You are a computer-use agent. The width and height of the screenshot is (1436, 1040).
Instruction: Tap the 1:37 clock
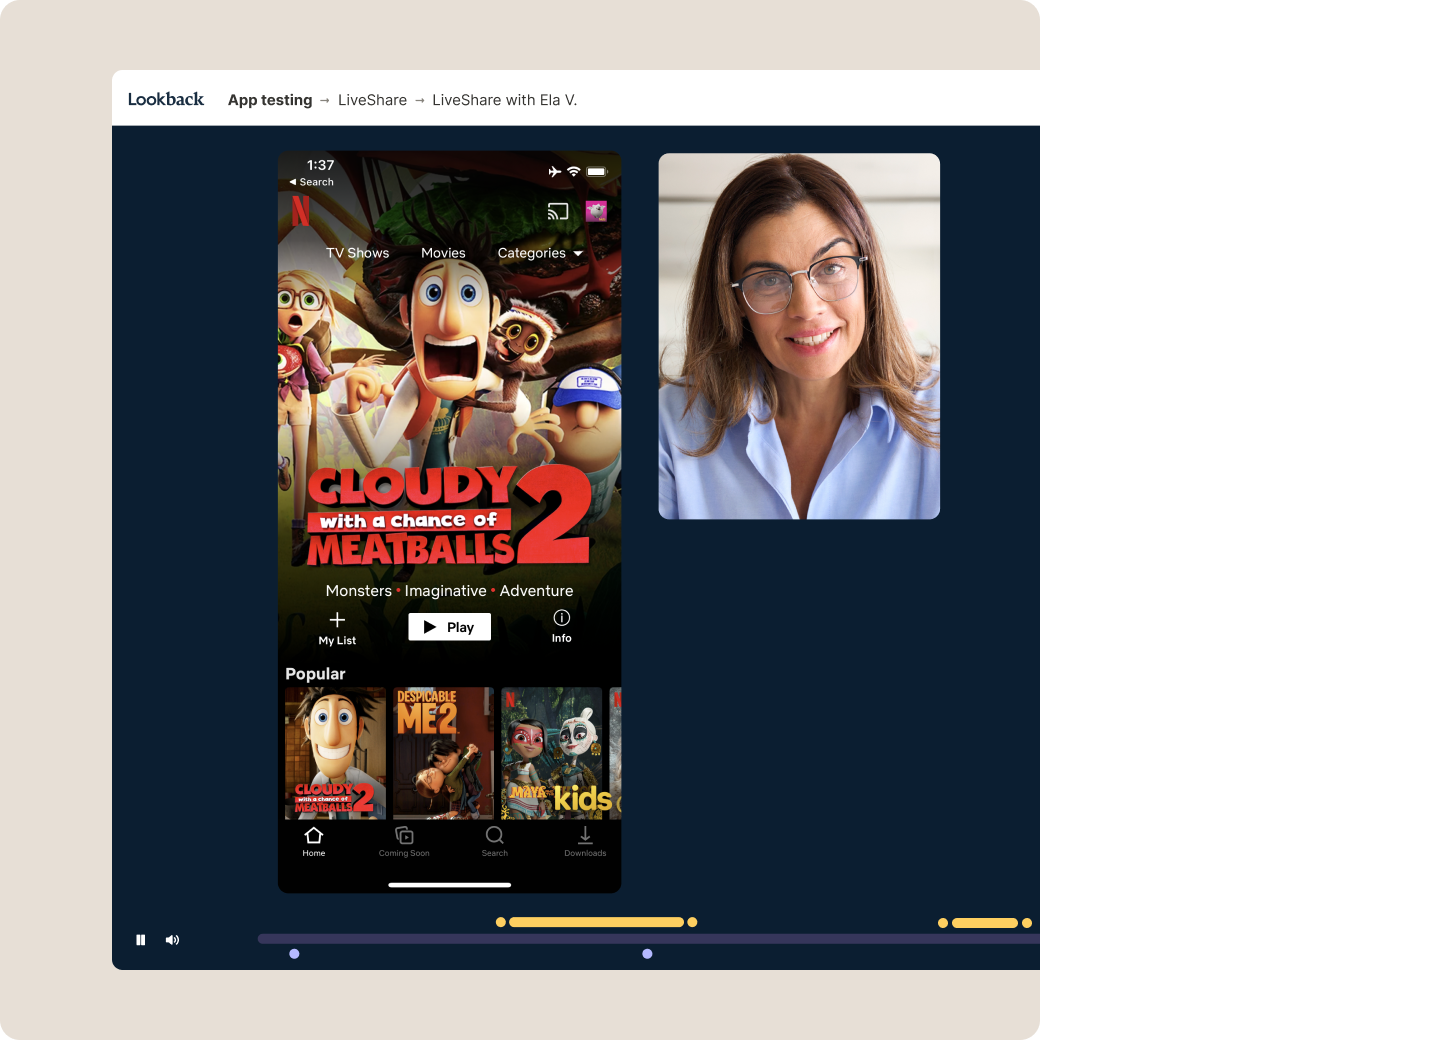(321, 165)
